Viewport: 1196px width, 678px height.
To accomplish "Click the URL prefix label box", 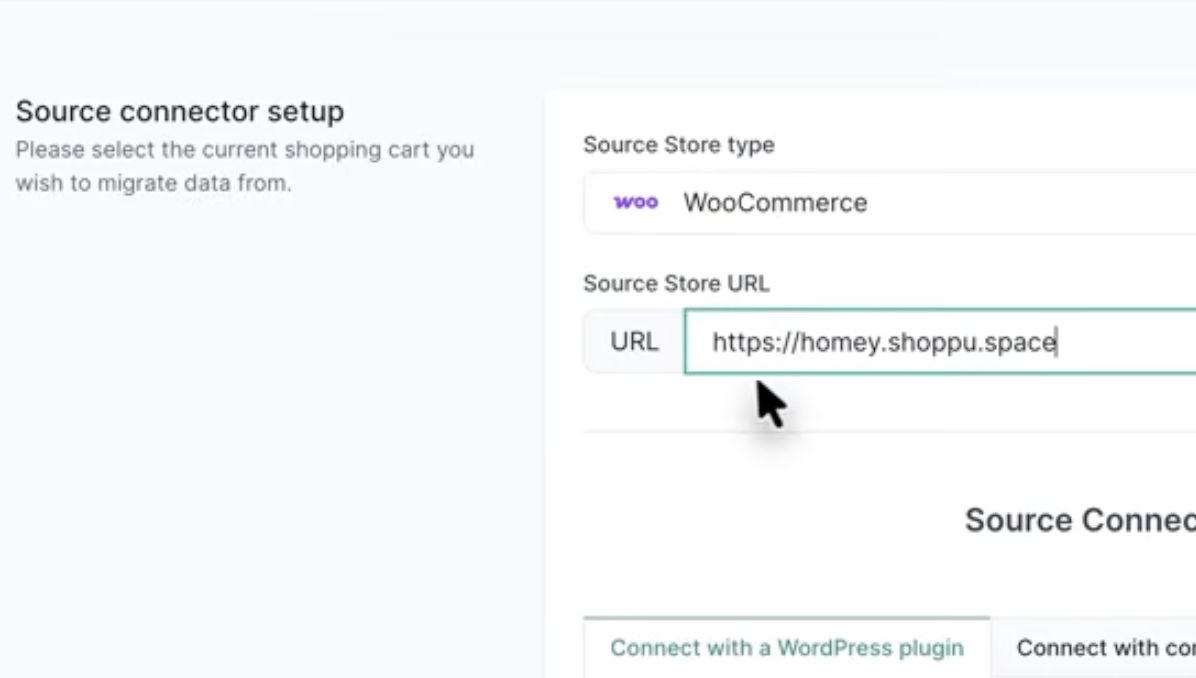I will (x=634, y=342).
